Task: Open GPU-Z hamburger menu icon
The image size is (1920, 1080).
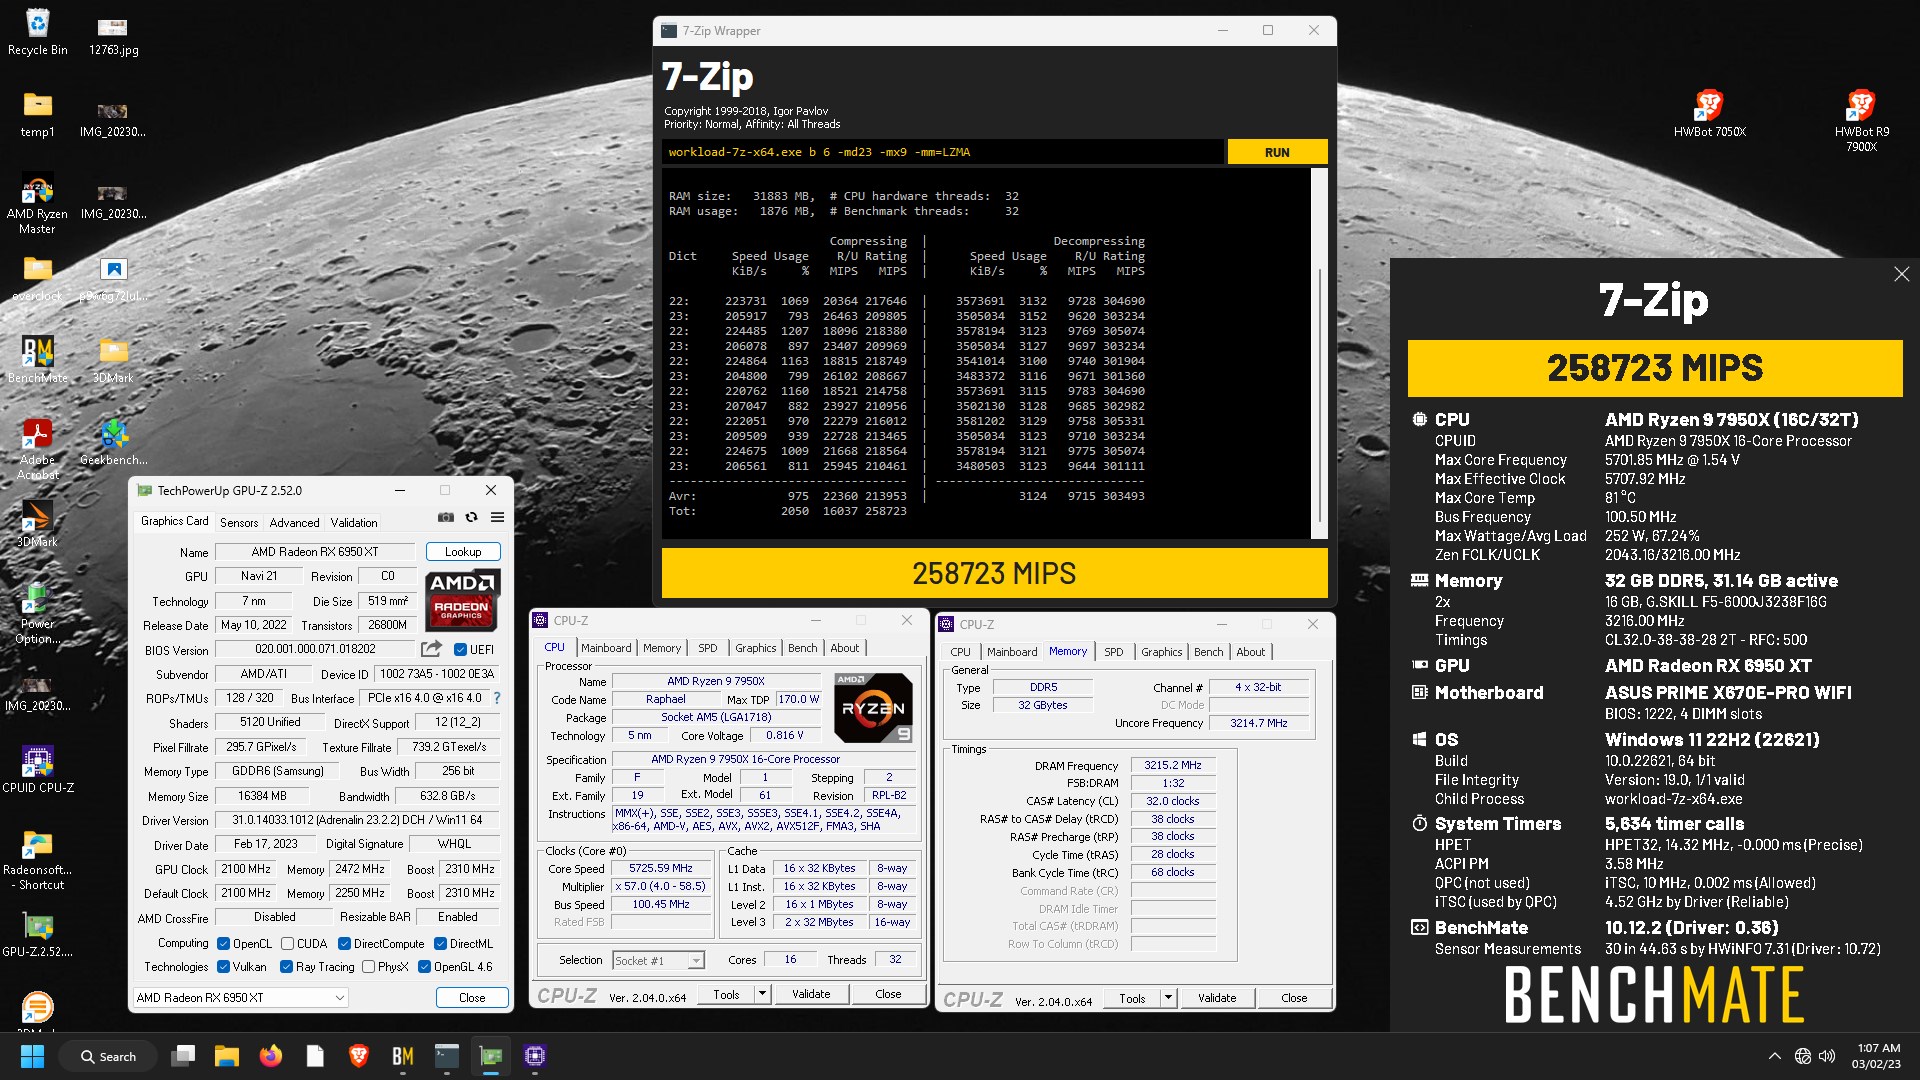Action: (497, 518)
